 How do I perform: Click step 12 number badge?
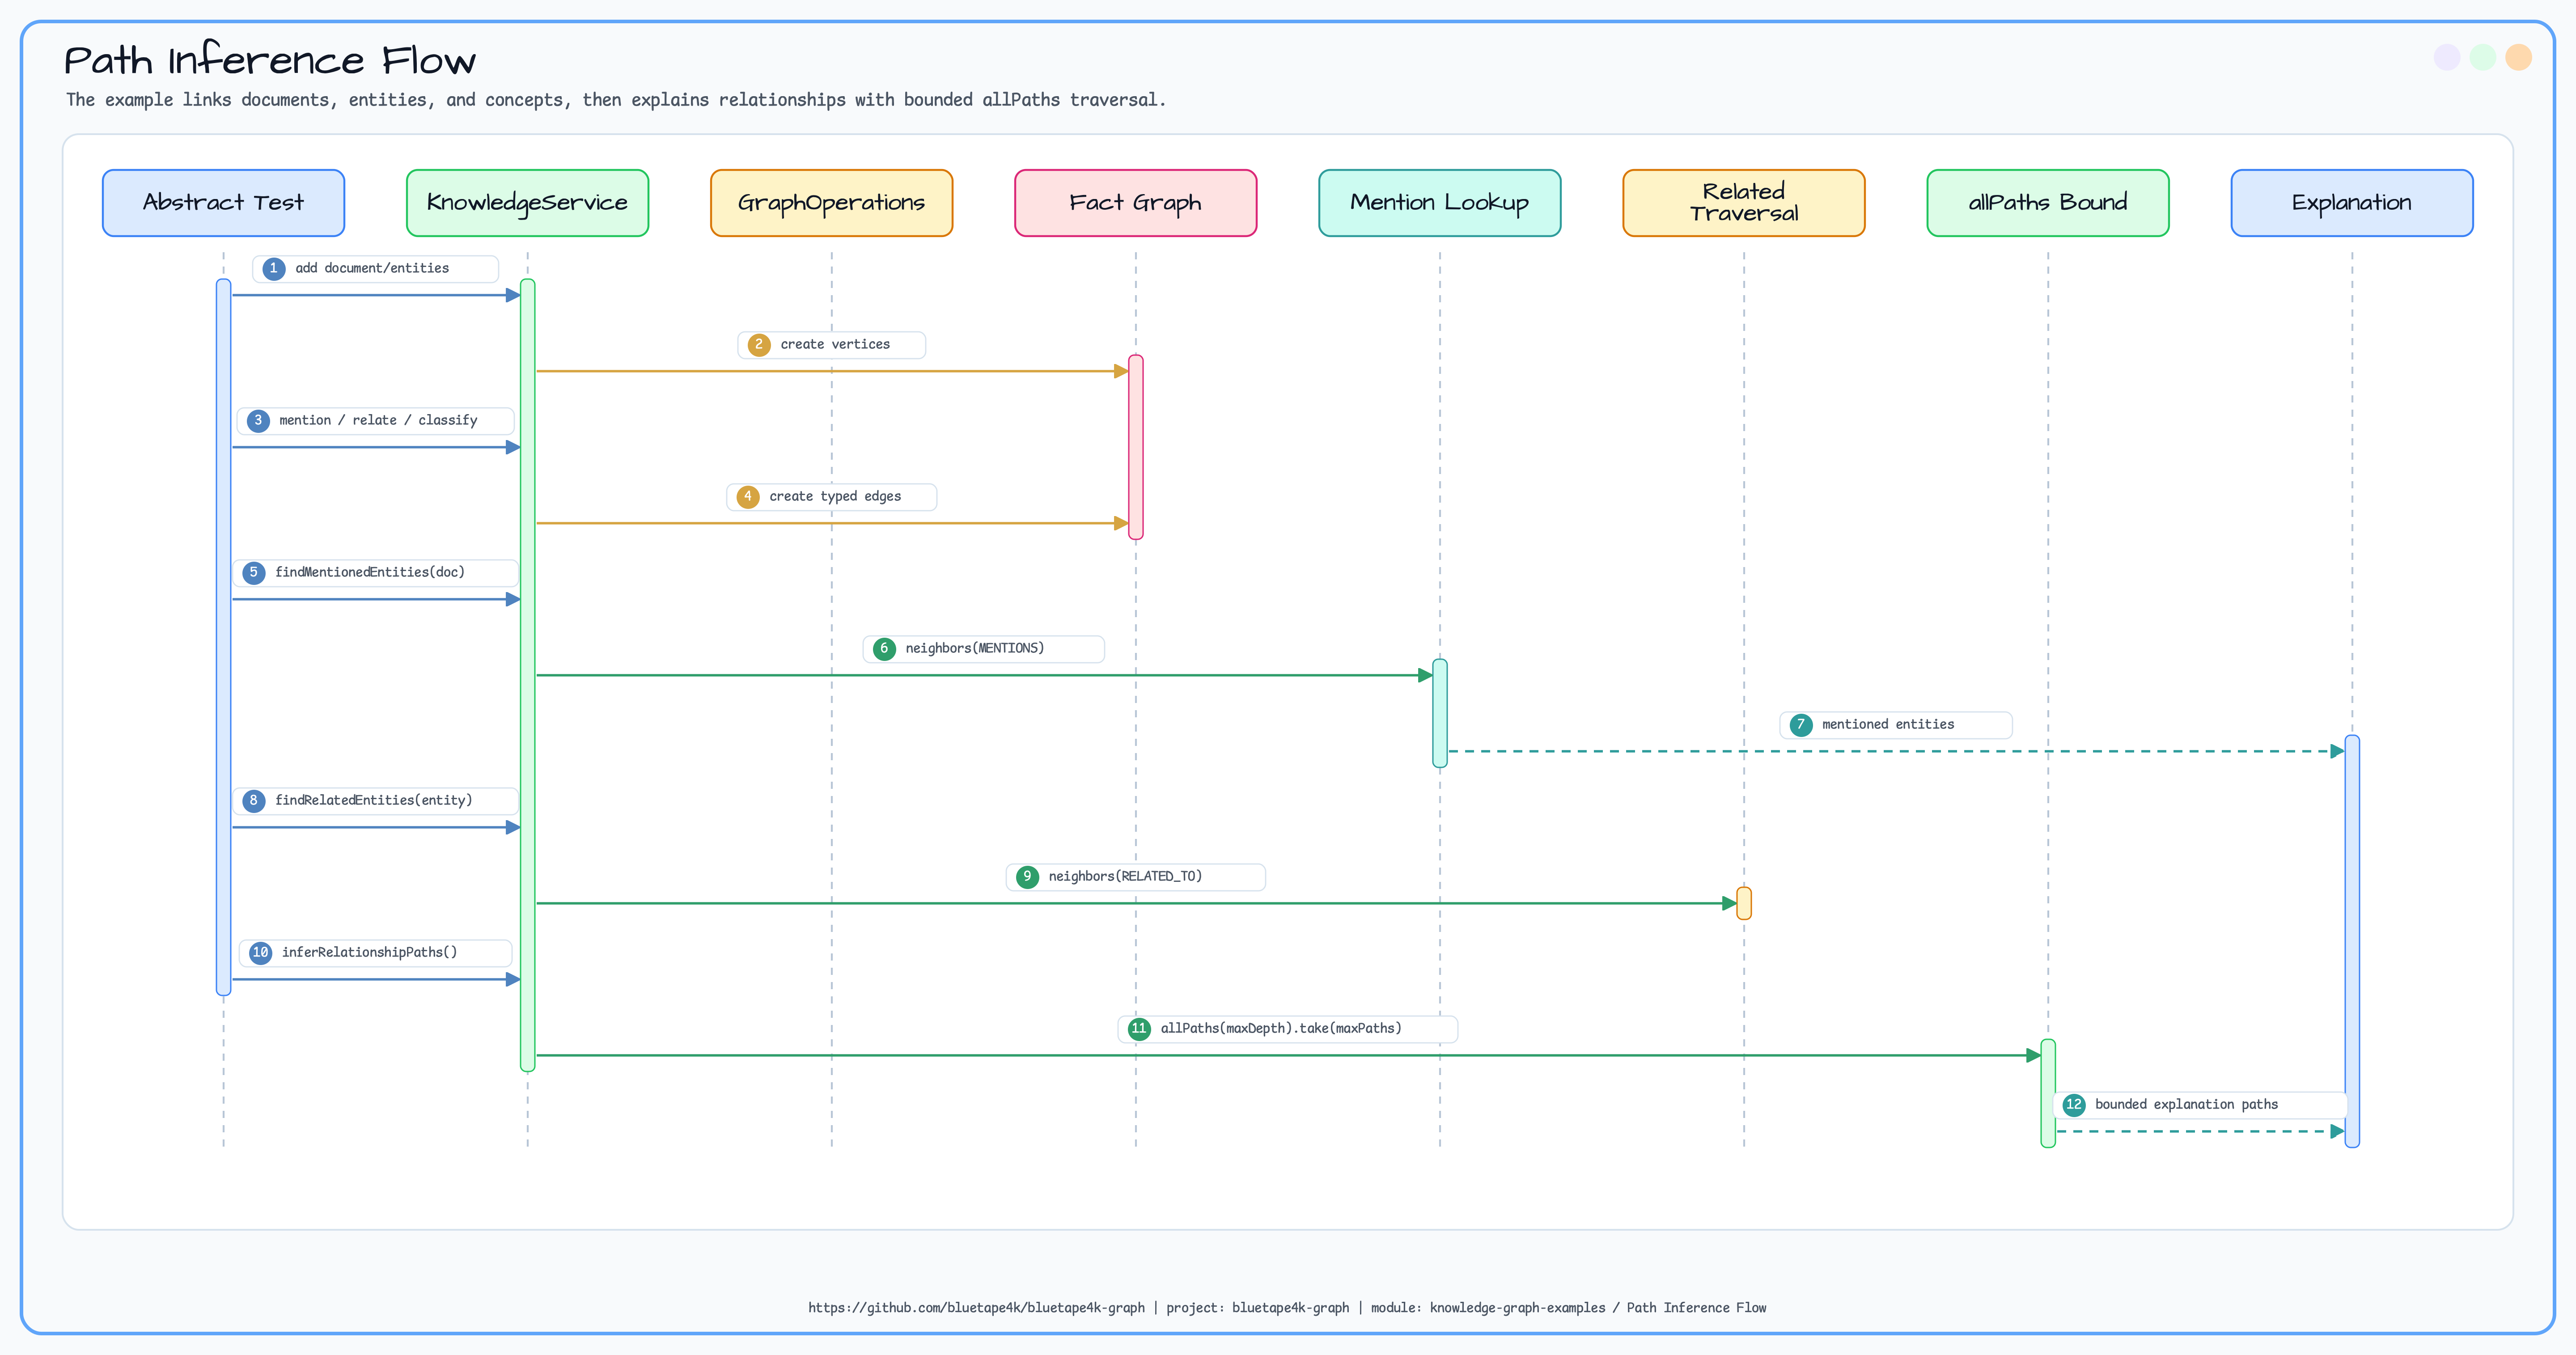coord(2074,1105)
